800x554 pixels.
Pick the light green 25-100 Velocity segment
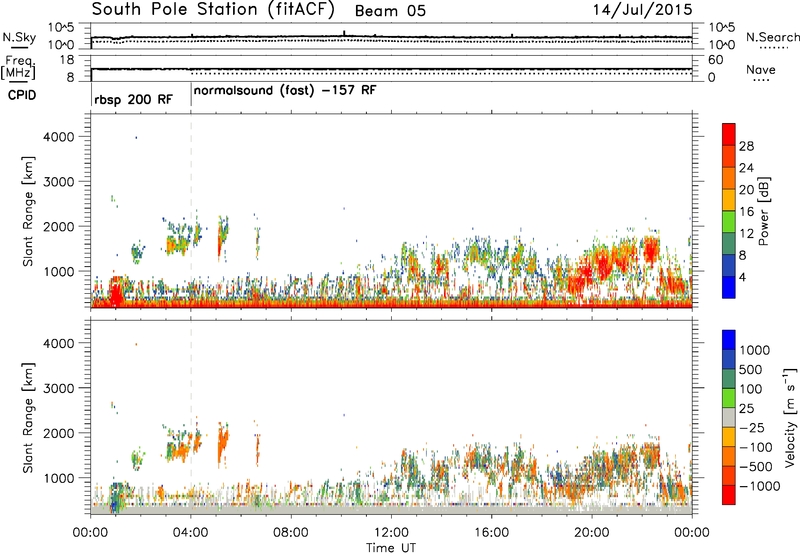tap(729, 398)
